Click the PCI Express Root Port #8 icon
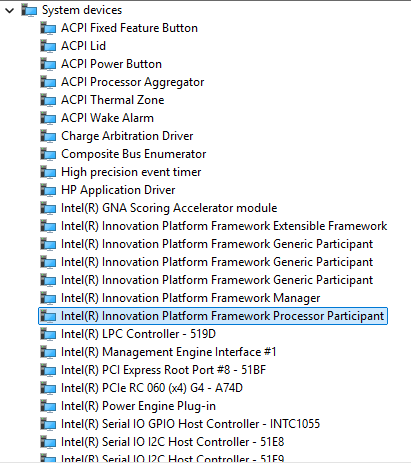The image size is (411, 464). pos(48,370)
